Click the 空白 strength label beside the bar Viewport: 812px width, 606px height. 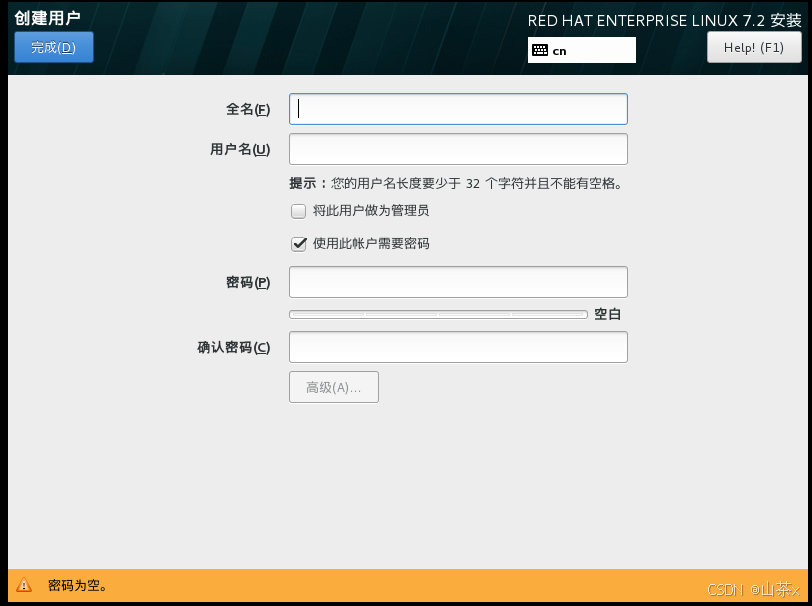(x=605, y=313)
